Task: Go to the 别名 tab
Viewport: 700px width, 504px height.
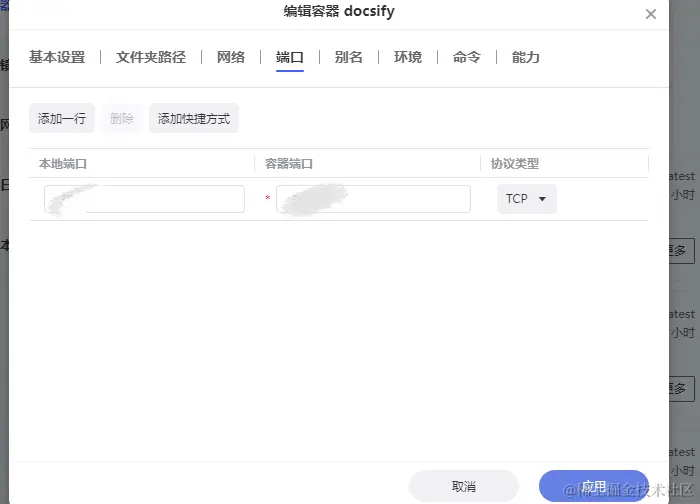Action: (x=349, y=57)
